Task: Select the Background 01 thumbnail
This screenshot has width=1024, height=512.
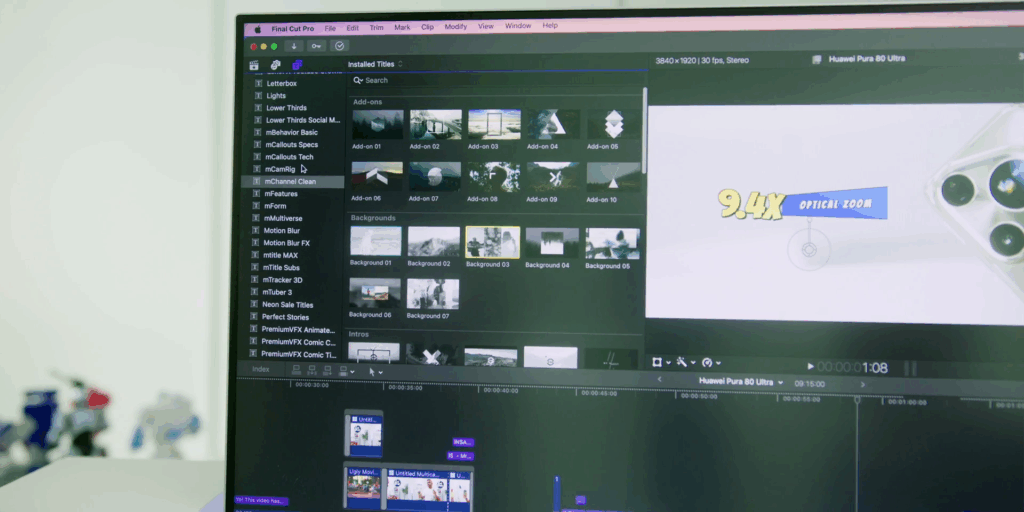Action: coord(376,242)
